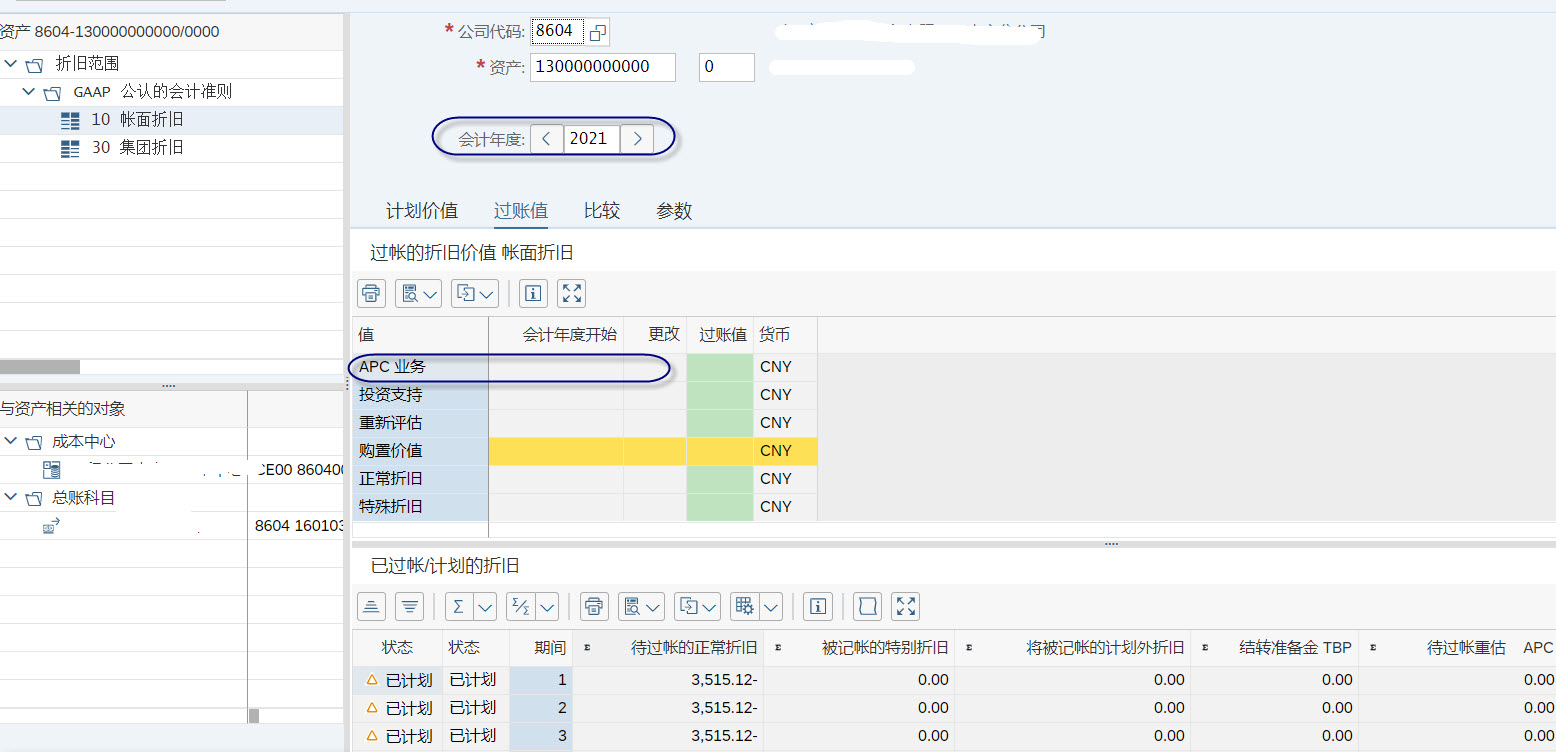The image size is (1556, 752).
Task: Show info for posted depreciation values table
Action: click(x=533, y=293)
